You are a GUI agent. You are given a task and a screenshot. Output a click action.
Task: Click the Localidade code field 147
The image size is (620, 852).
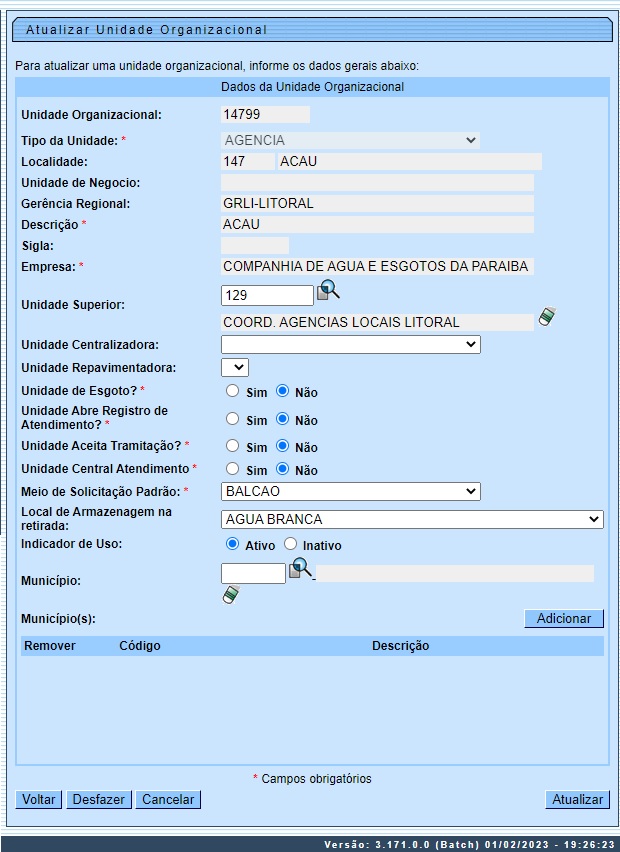pos(248,161)
